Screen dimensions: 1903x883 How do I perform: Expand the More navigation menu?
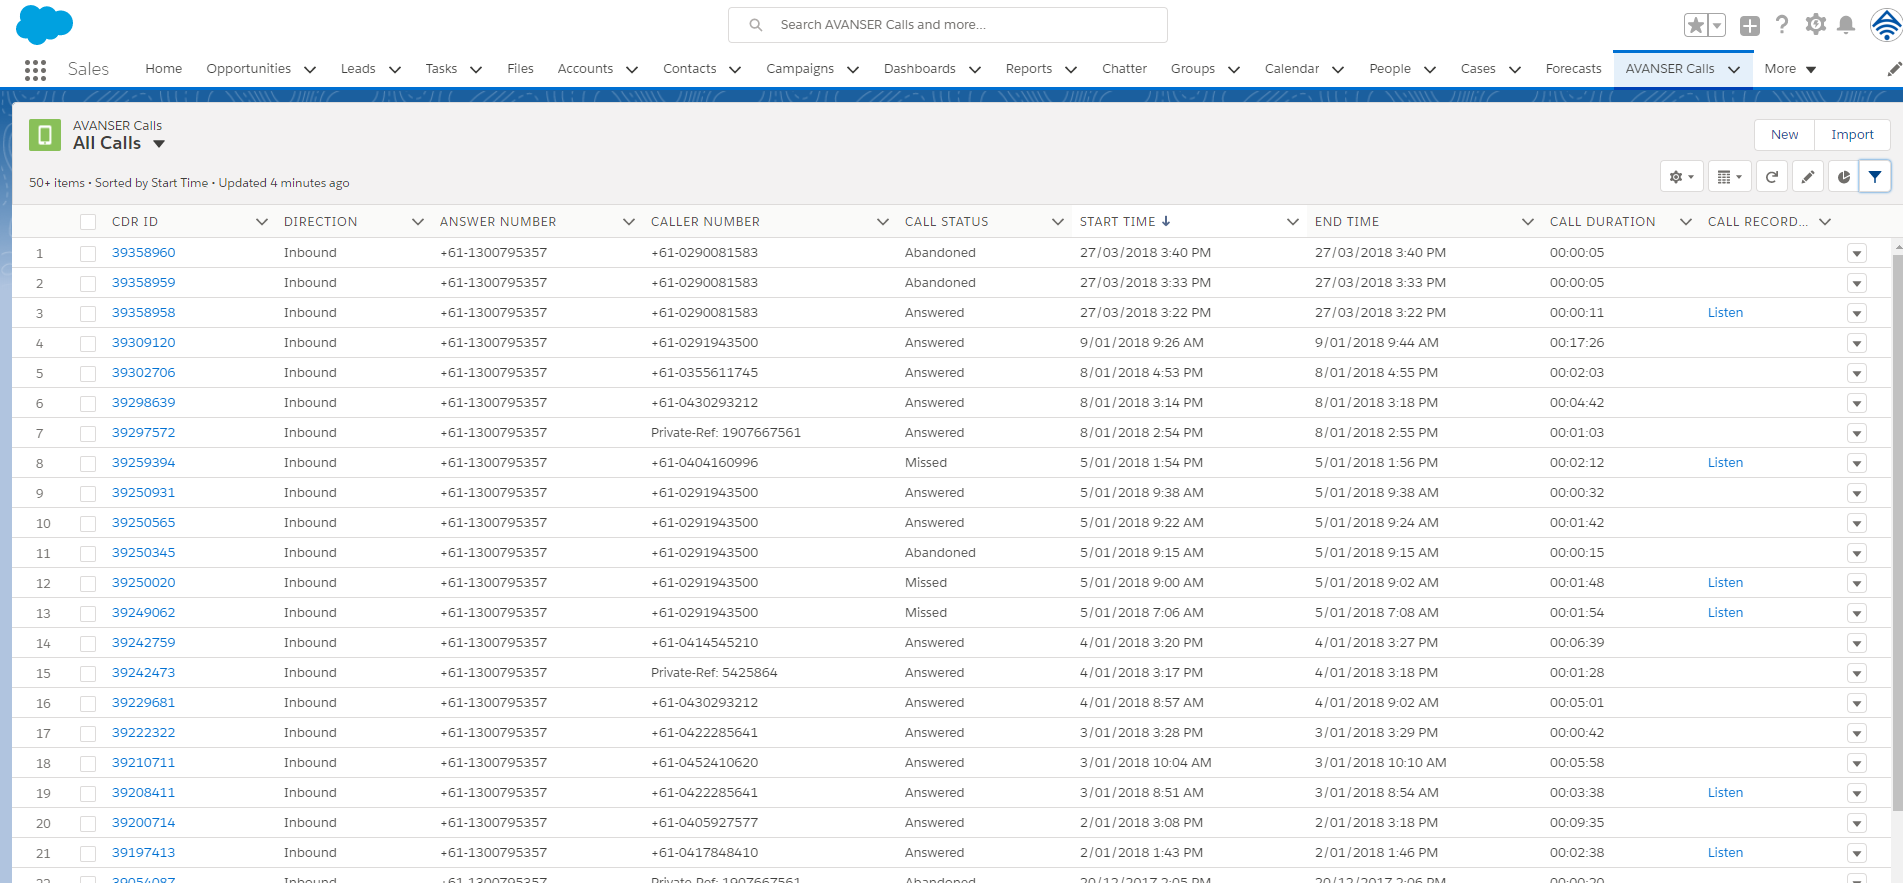(1790, 69)
